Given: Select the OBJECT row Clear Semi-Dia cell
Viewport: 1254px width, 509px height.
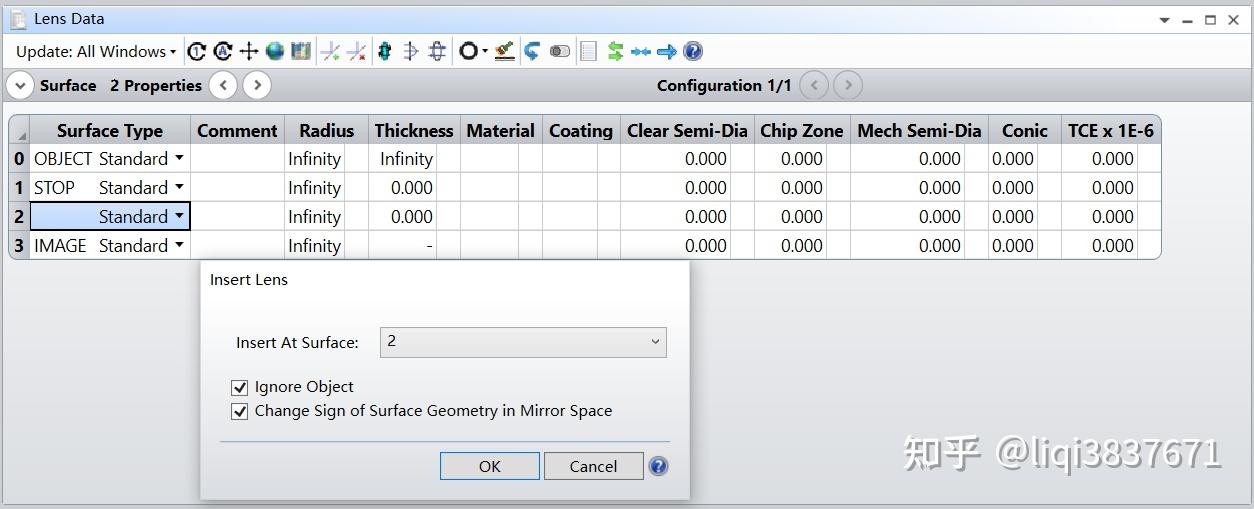Looking at the screenshot, I should [x=677, y=159].
